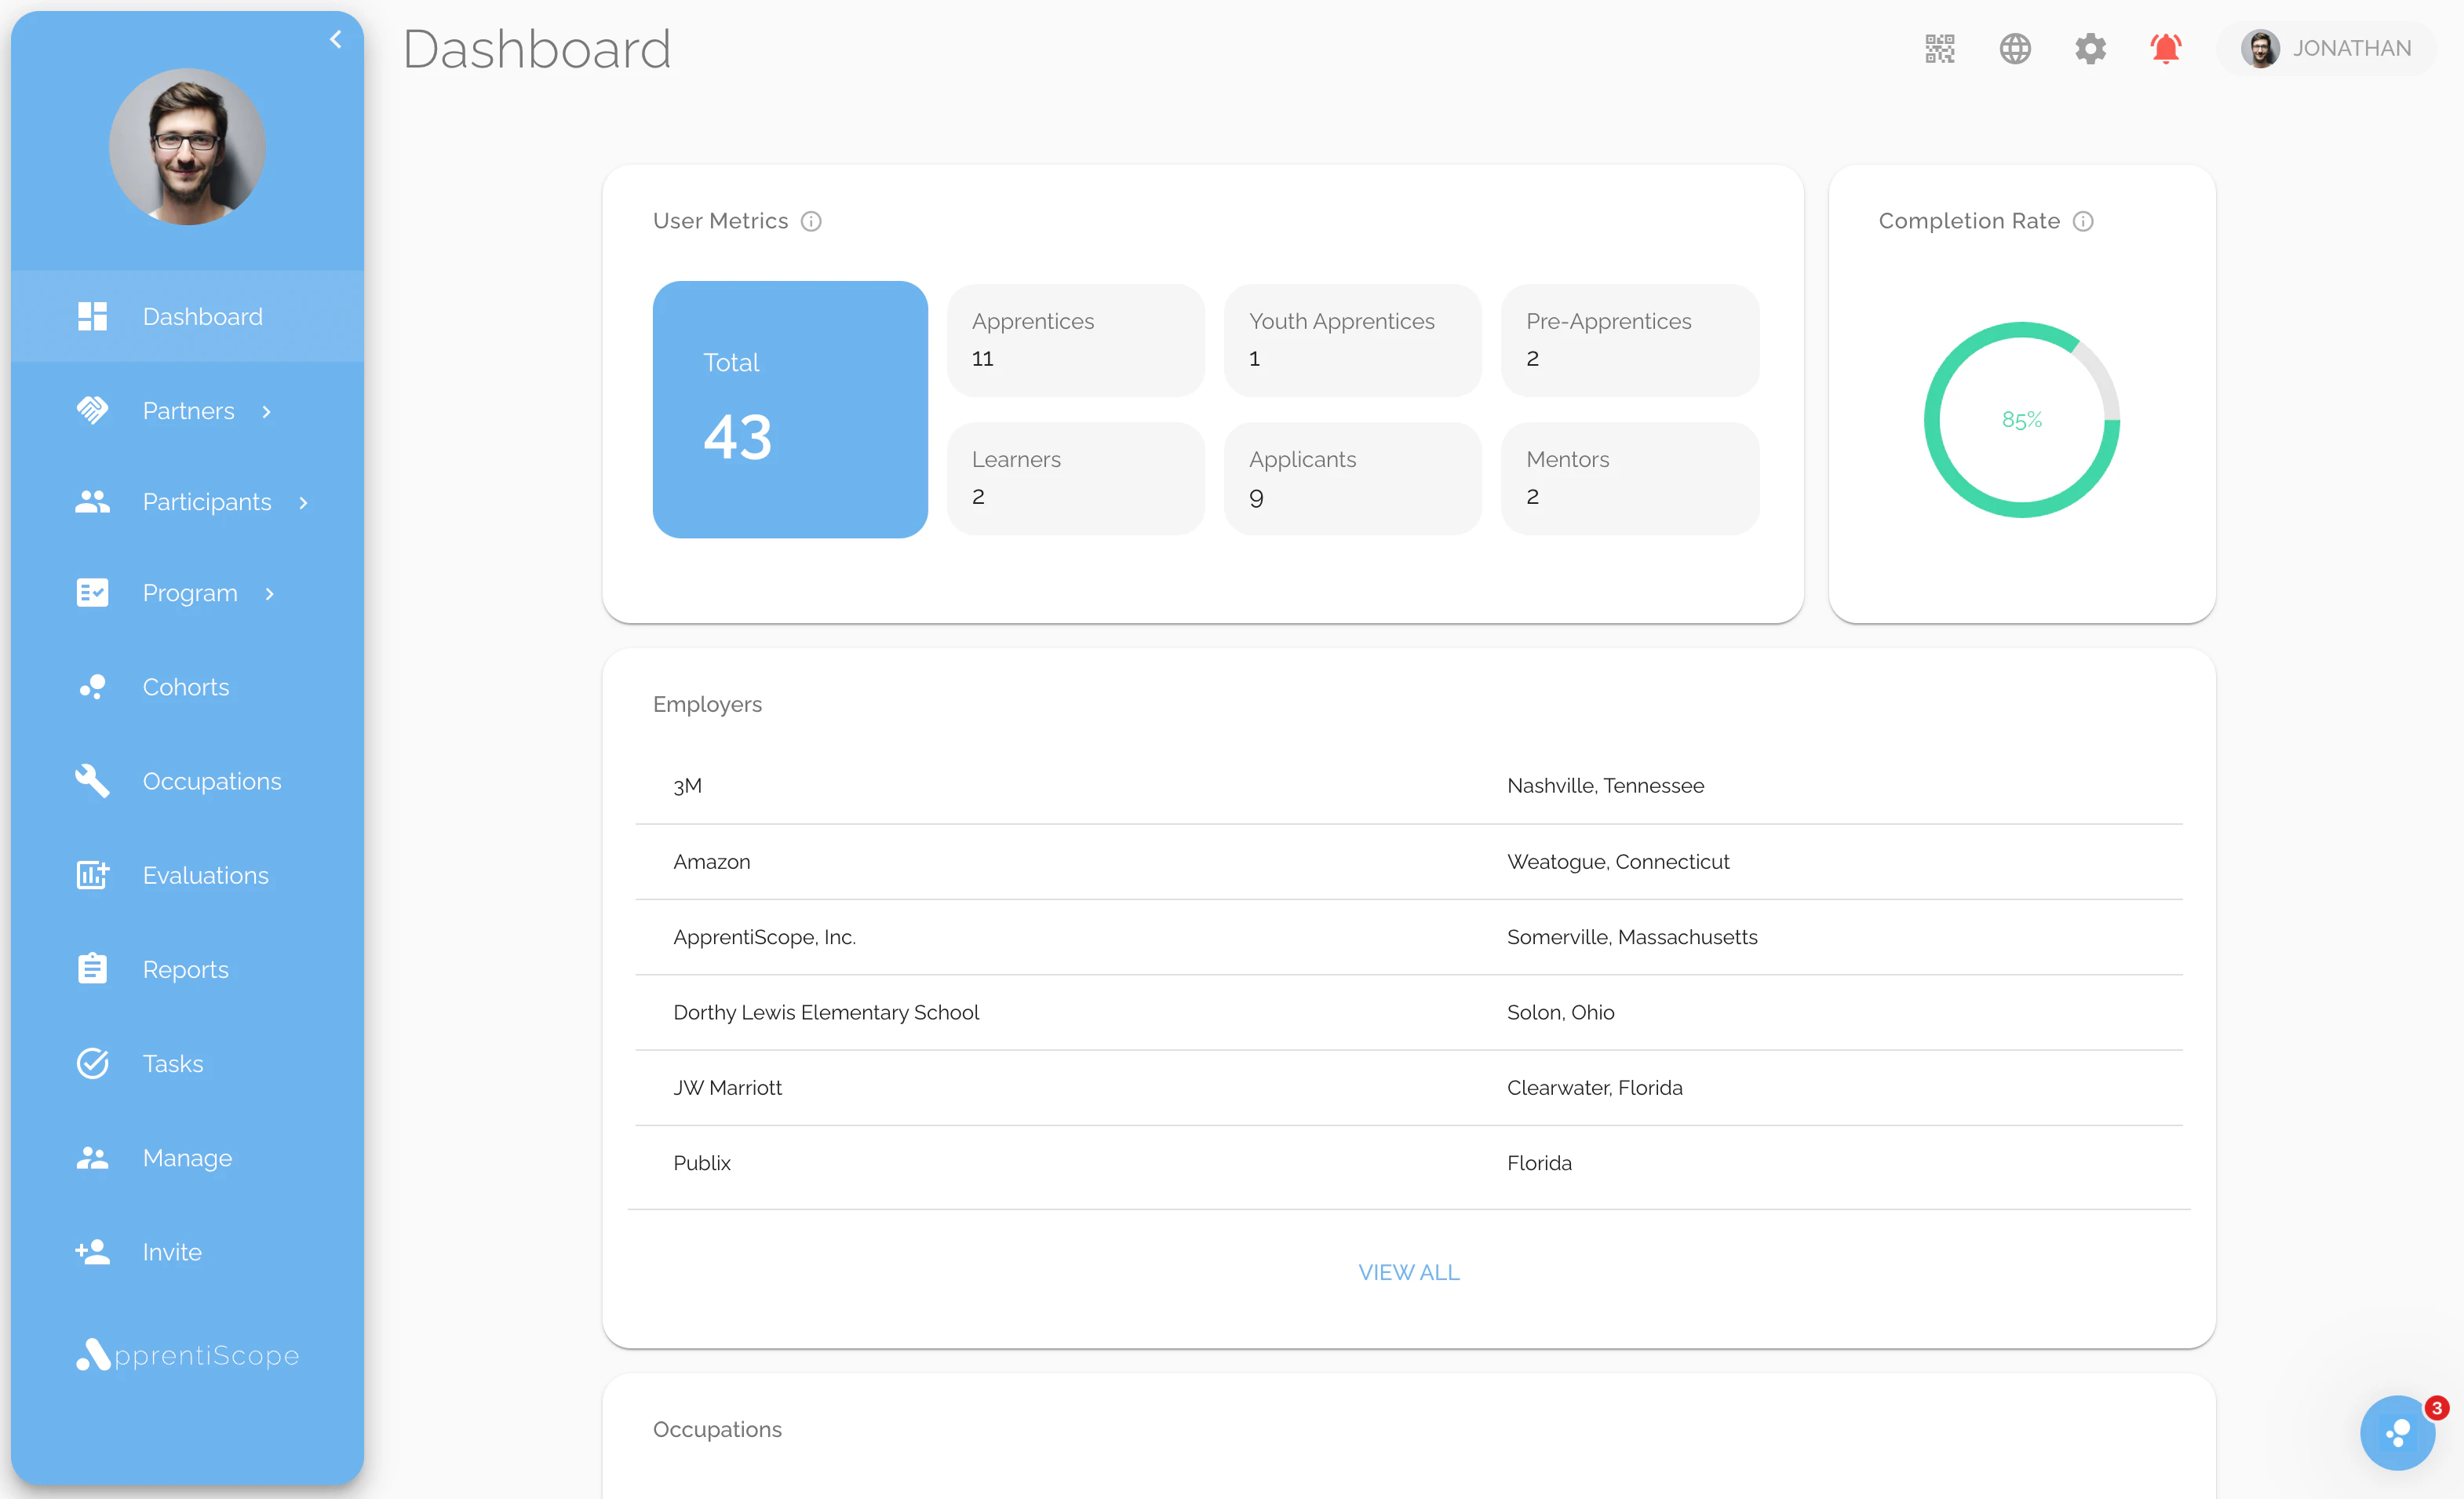This screenshot has height=1499, width=2464.
Task: Click the 85% completion ring
Action: [2021, 420]
